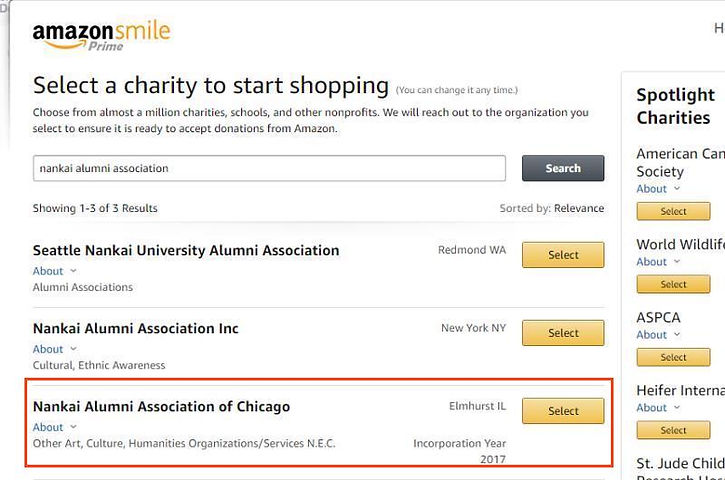Screen dimensions: 725x480
Task: Expand About under Heifer International
Action: [x=658, y=408]
